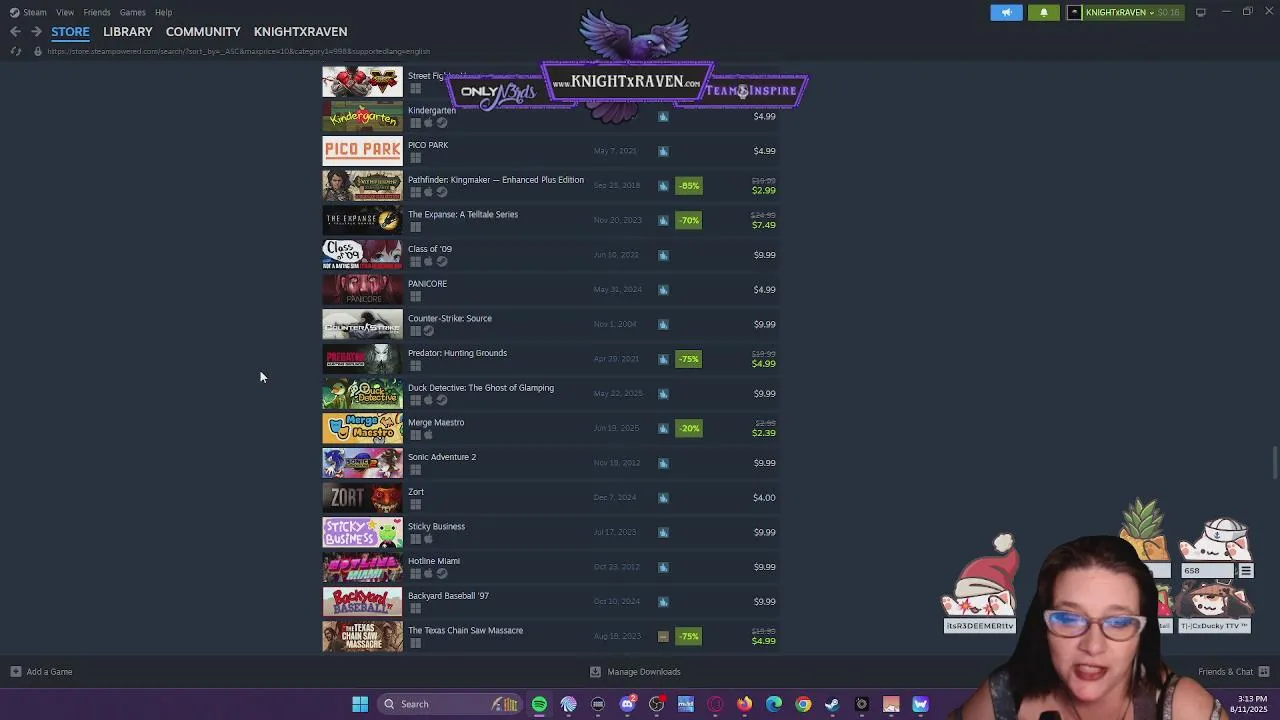1280x720 pixels.
Task: Switch to the COMMUNITY tab
Action: point(203,32)
